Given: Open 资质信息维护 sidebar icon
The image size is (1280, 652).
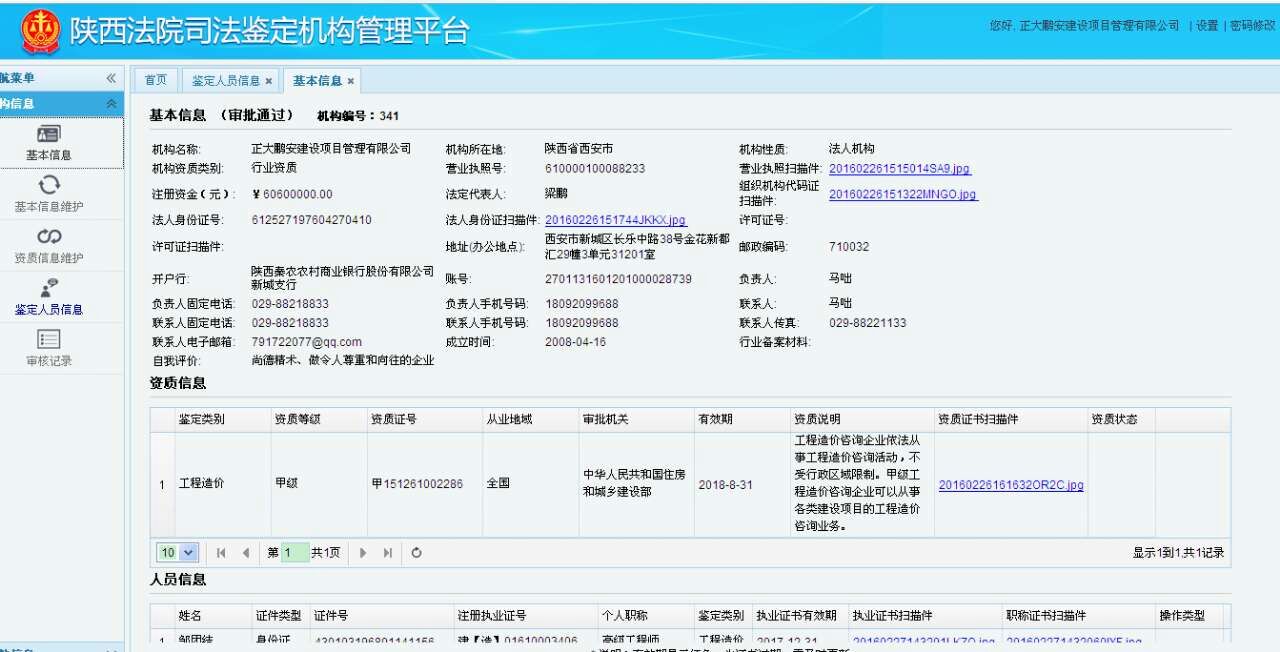Looking at the screenshot, I should tap(48, 237).
